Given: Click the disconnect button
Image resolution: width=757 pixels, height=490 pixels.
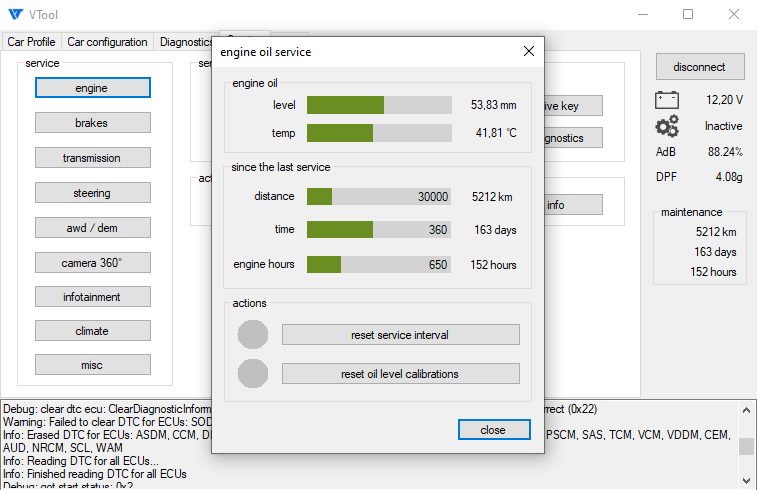Looking at the screenshot, I should tap(700, 67).
